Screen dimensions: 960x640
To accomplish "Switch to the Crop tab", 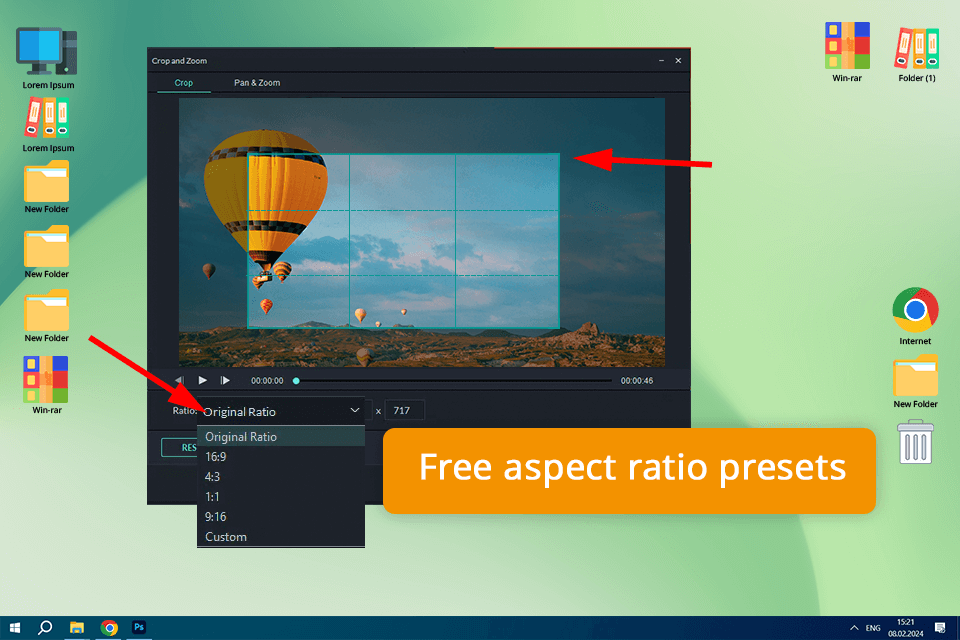I will point(184,83).
